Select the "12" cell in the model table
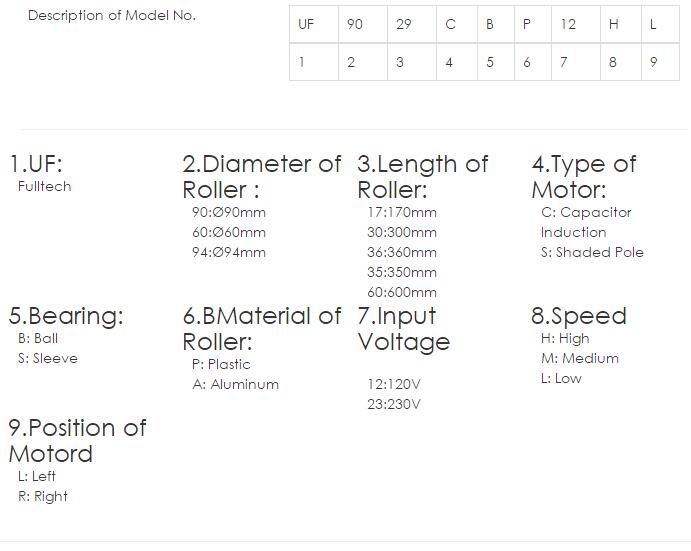The height and width of the screenshot is (551, 691). (568, 24)
